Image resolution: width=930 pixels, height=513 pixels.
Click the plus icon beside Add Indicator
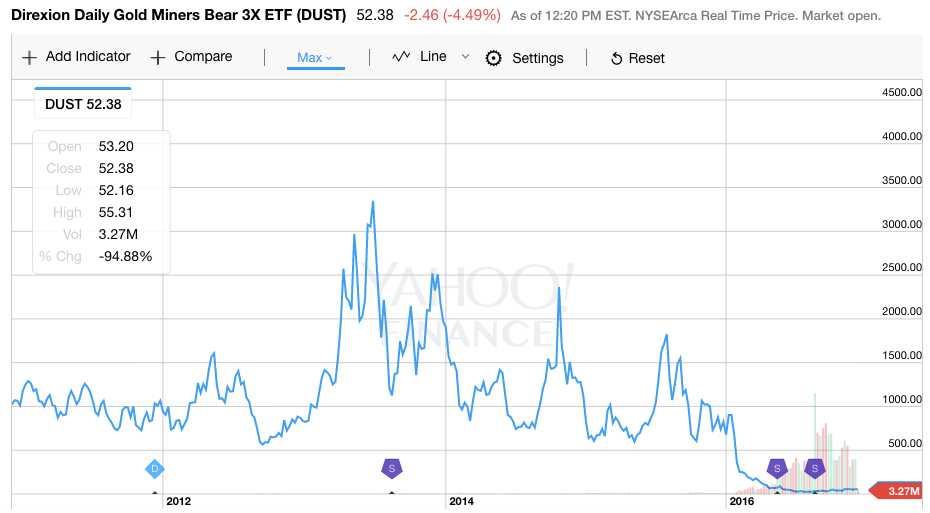pyautogui.click(x=29, y=58)
